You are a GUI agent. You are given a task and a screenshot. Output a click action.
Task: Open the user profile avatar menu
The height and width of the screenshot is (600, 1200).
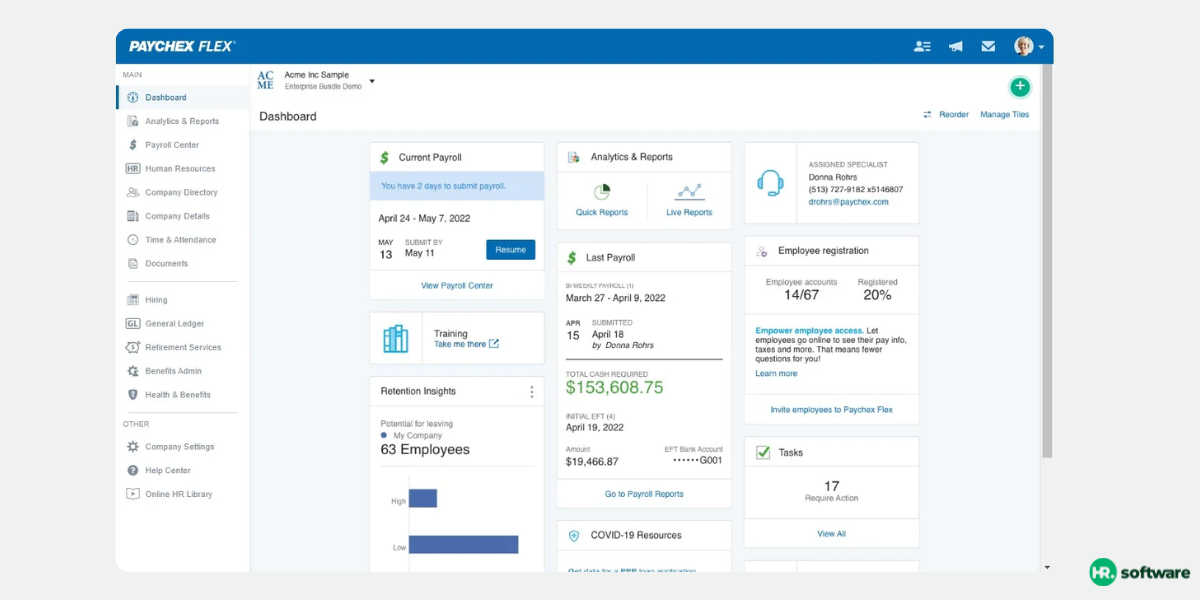point(1028,46)
